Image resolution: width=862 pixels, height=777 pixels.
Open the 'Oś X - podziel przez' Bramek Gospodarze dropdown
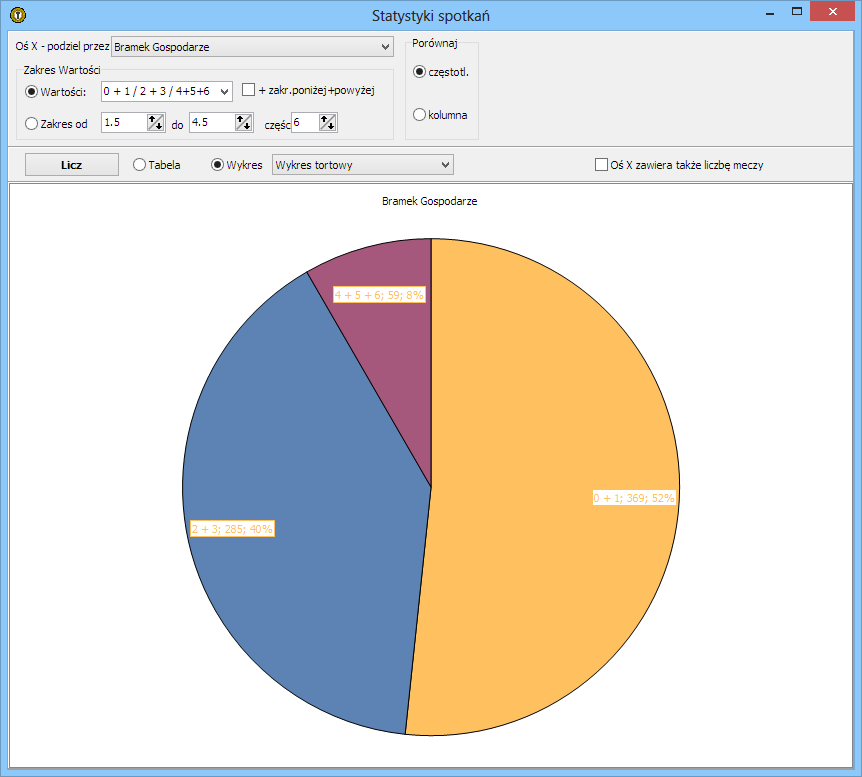(252, 47)
